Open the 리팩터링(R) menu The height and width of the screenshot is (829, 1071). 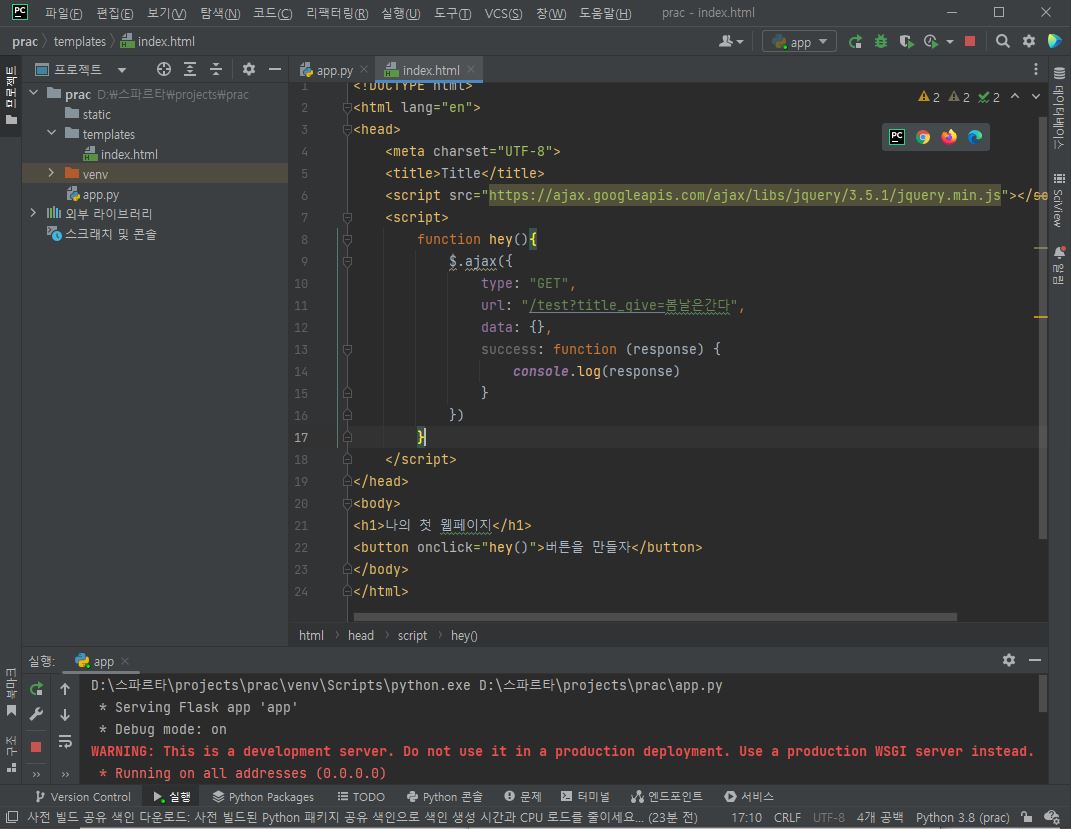click(337, 13)
